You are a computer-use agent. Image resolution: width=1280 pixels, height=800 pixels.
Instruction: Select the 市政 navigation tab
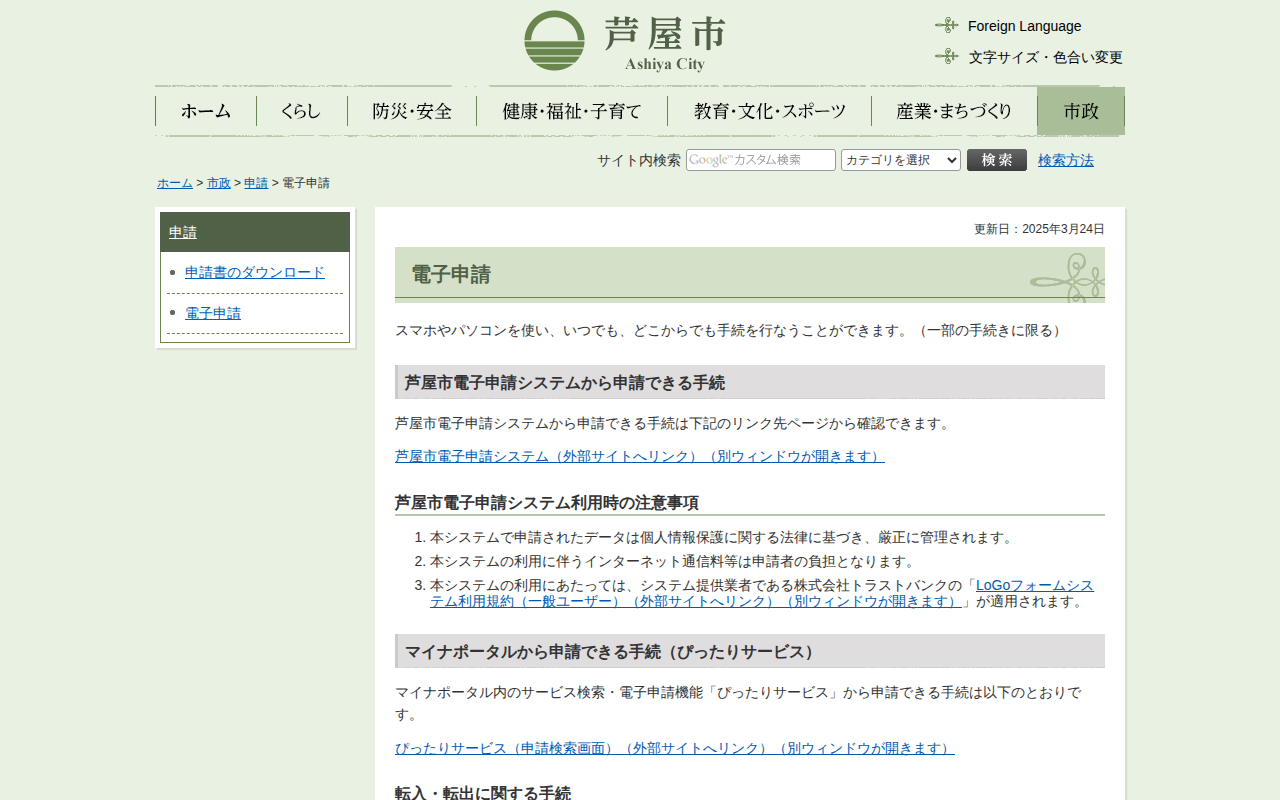coord(1080,111)
